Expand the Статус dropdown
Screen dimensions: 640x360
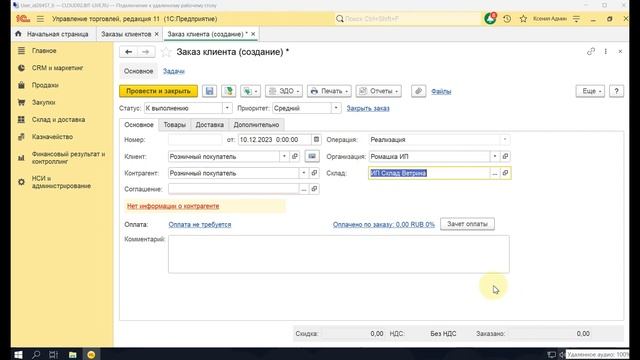227,108
